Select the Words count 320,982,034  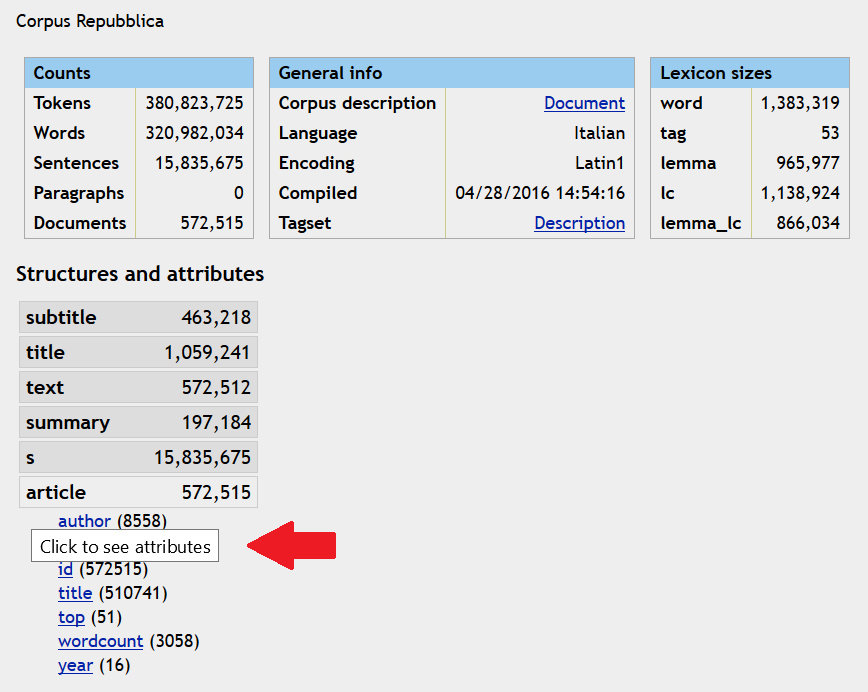click(194, 133)
